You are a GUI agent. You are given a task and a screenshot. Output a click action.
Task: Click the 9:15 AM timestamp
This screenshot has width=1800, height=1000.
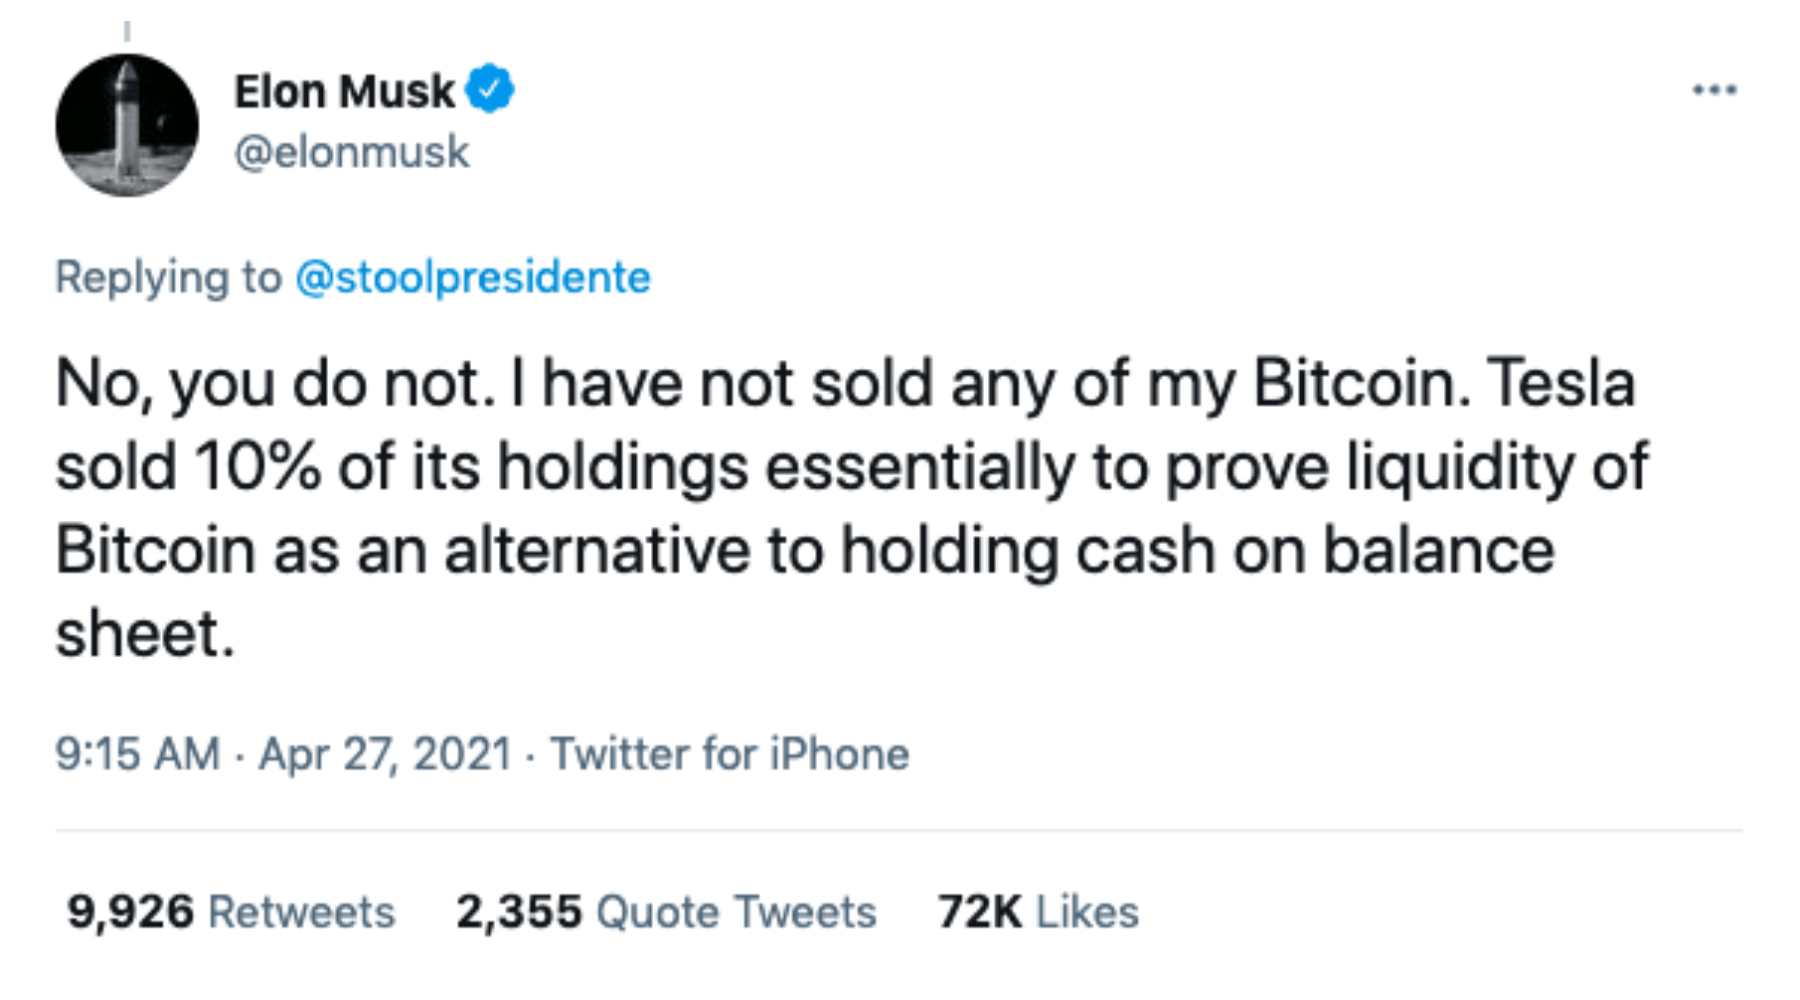137,754
